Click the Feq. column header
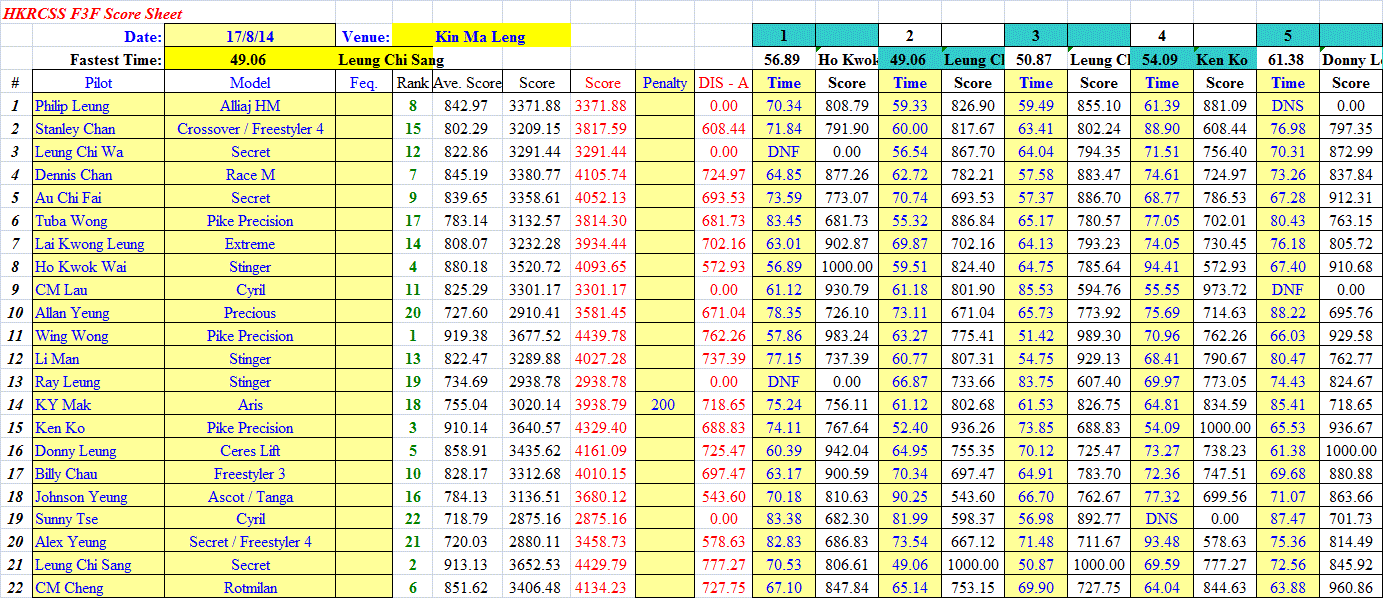The width and height of the screenshot is (1383, 598). coord(363,83)
